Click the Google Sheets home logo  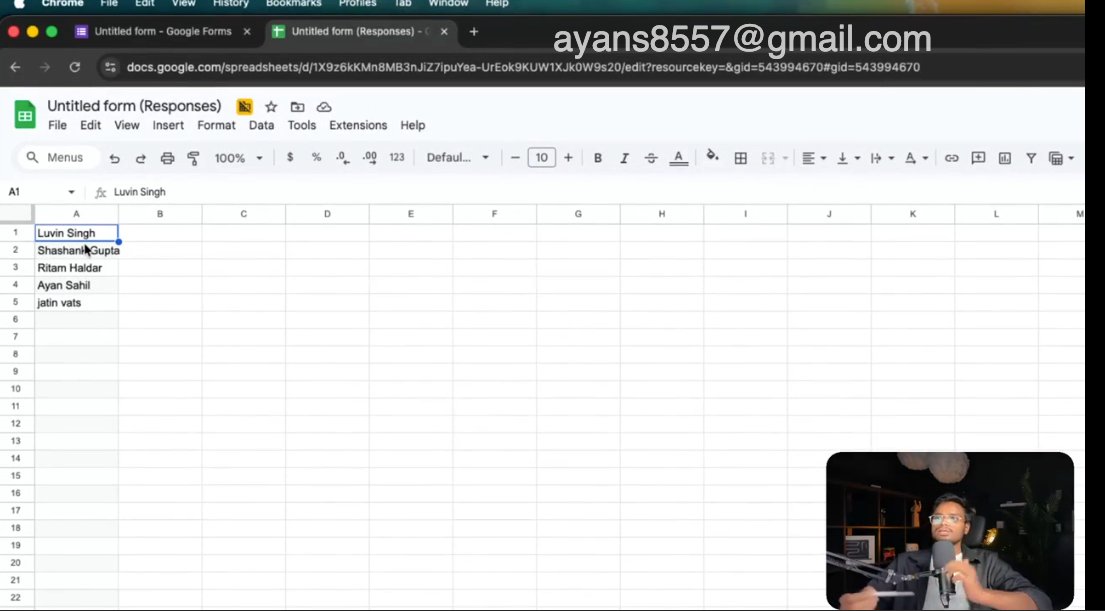25,115
